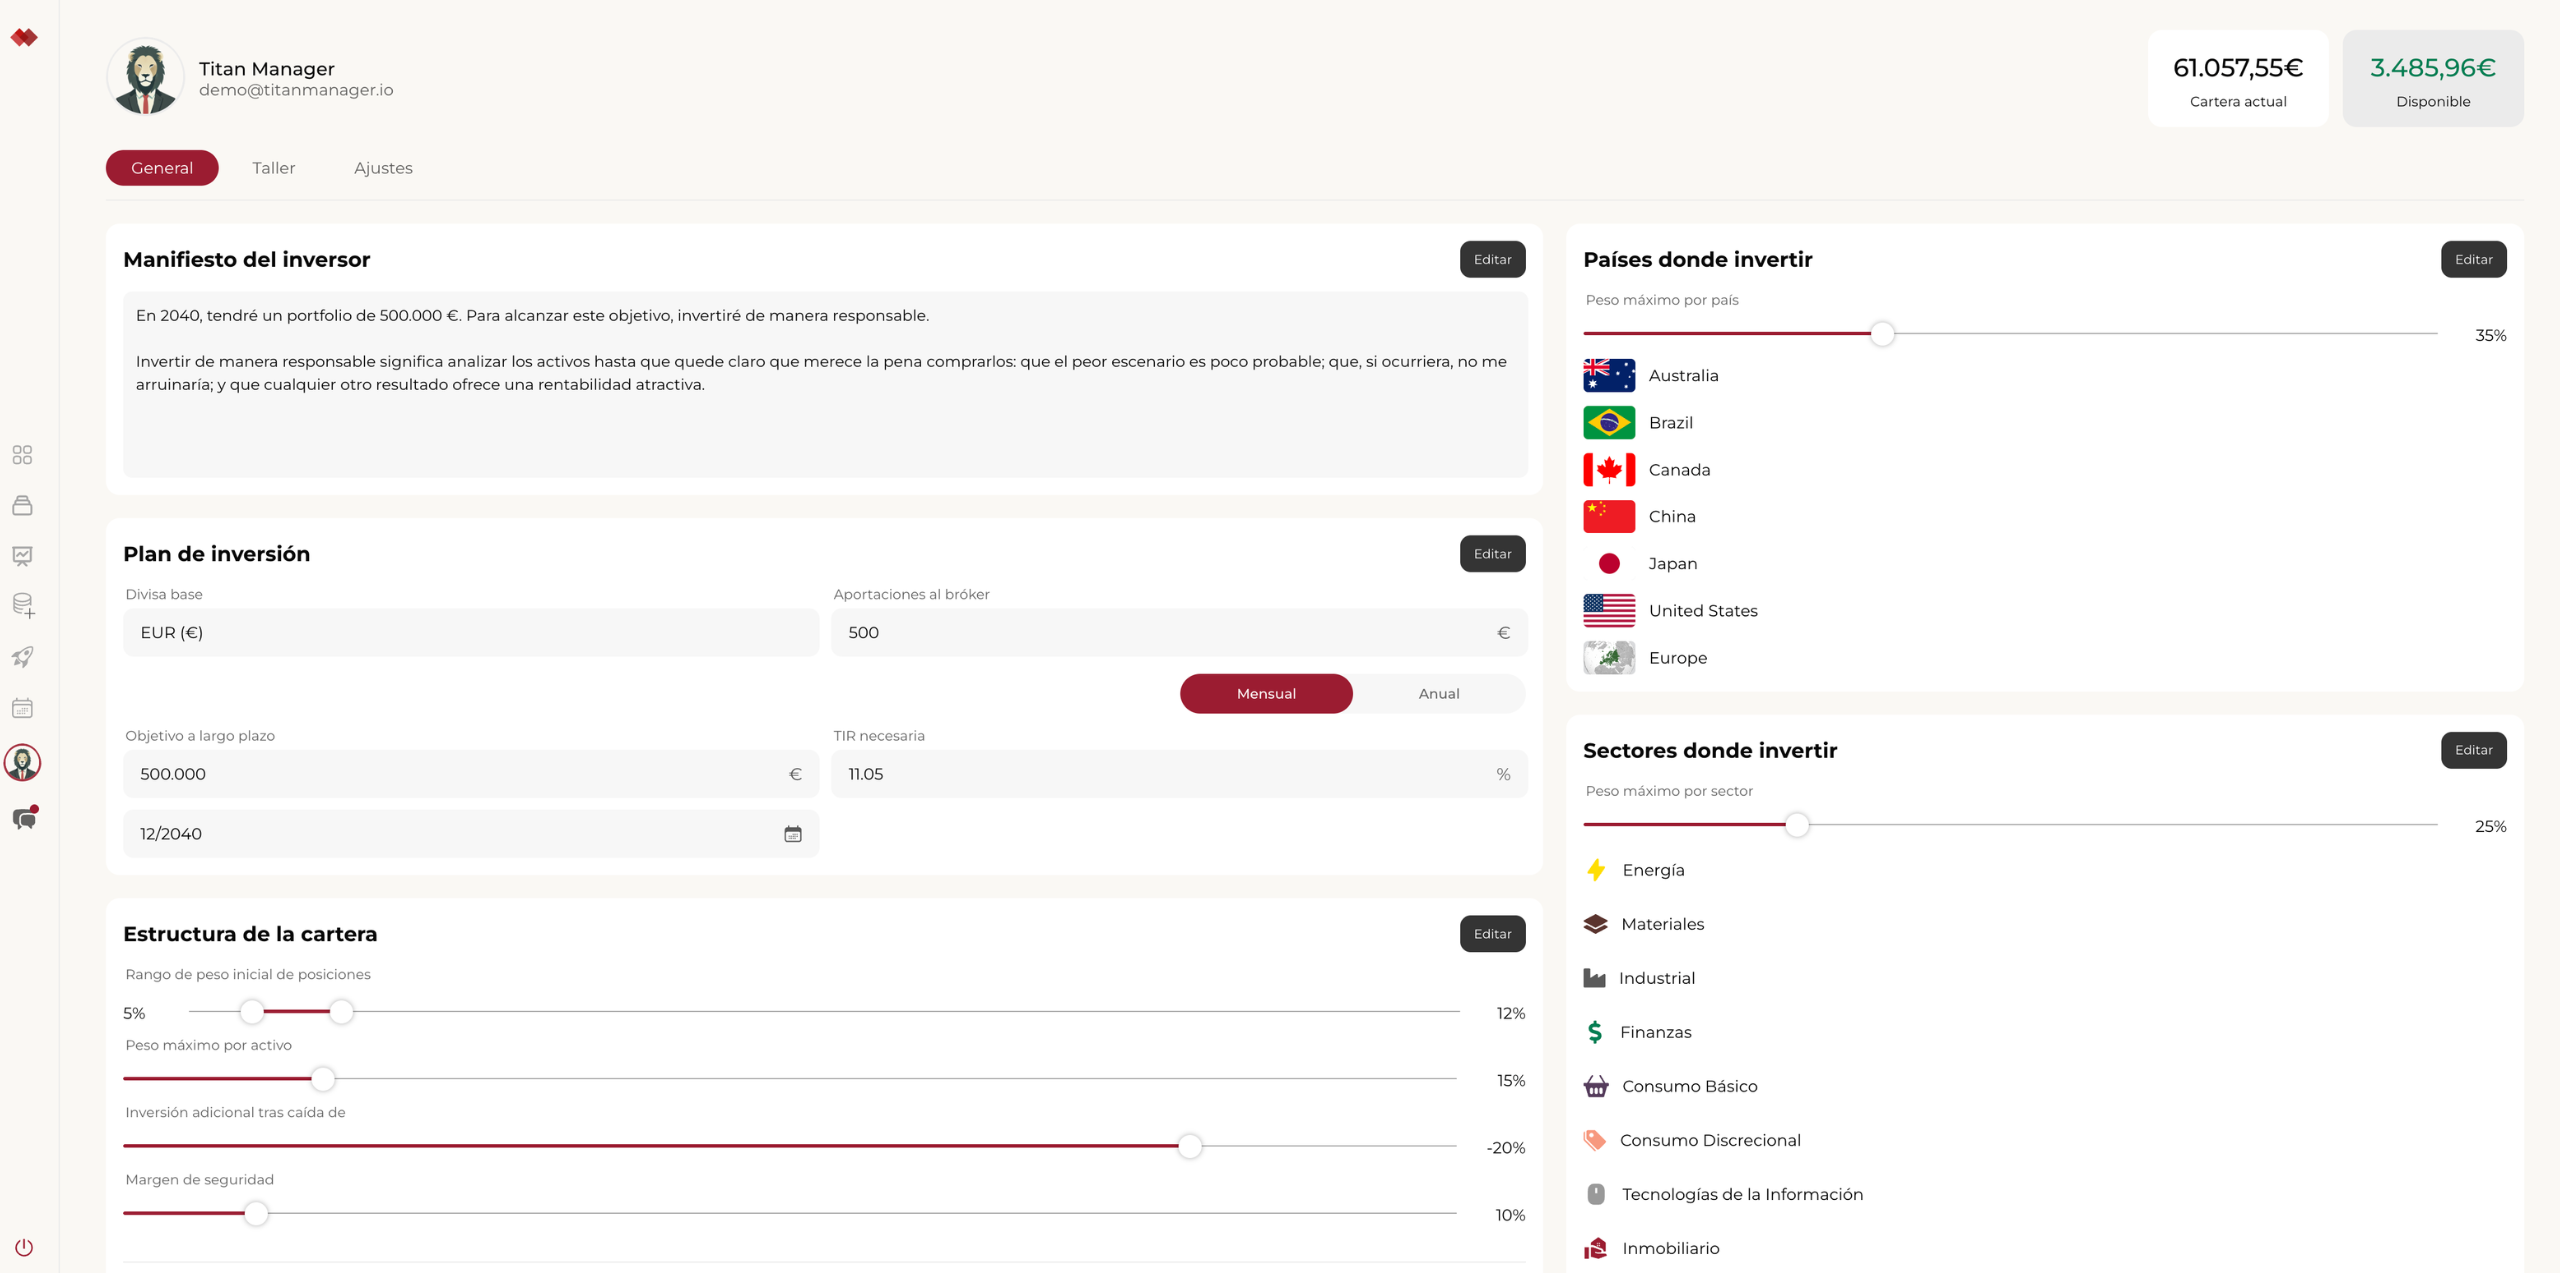Click the portfolio stack sidebar icon
The width and height of the screenshot is (2560, 1273).
click(22, 506)
